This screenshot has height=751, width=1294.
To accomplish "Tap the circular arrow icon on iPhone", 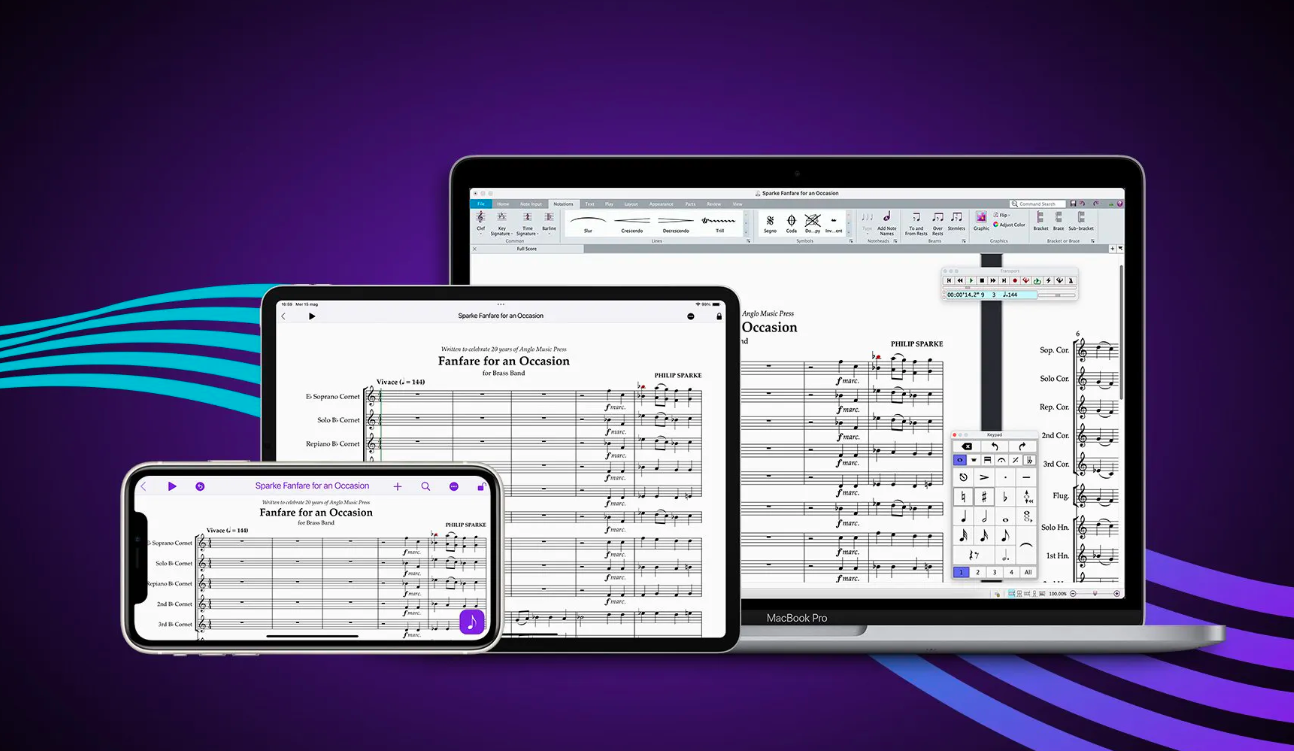I will point(200,486).
